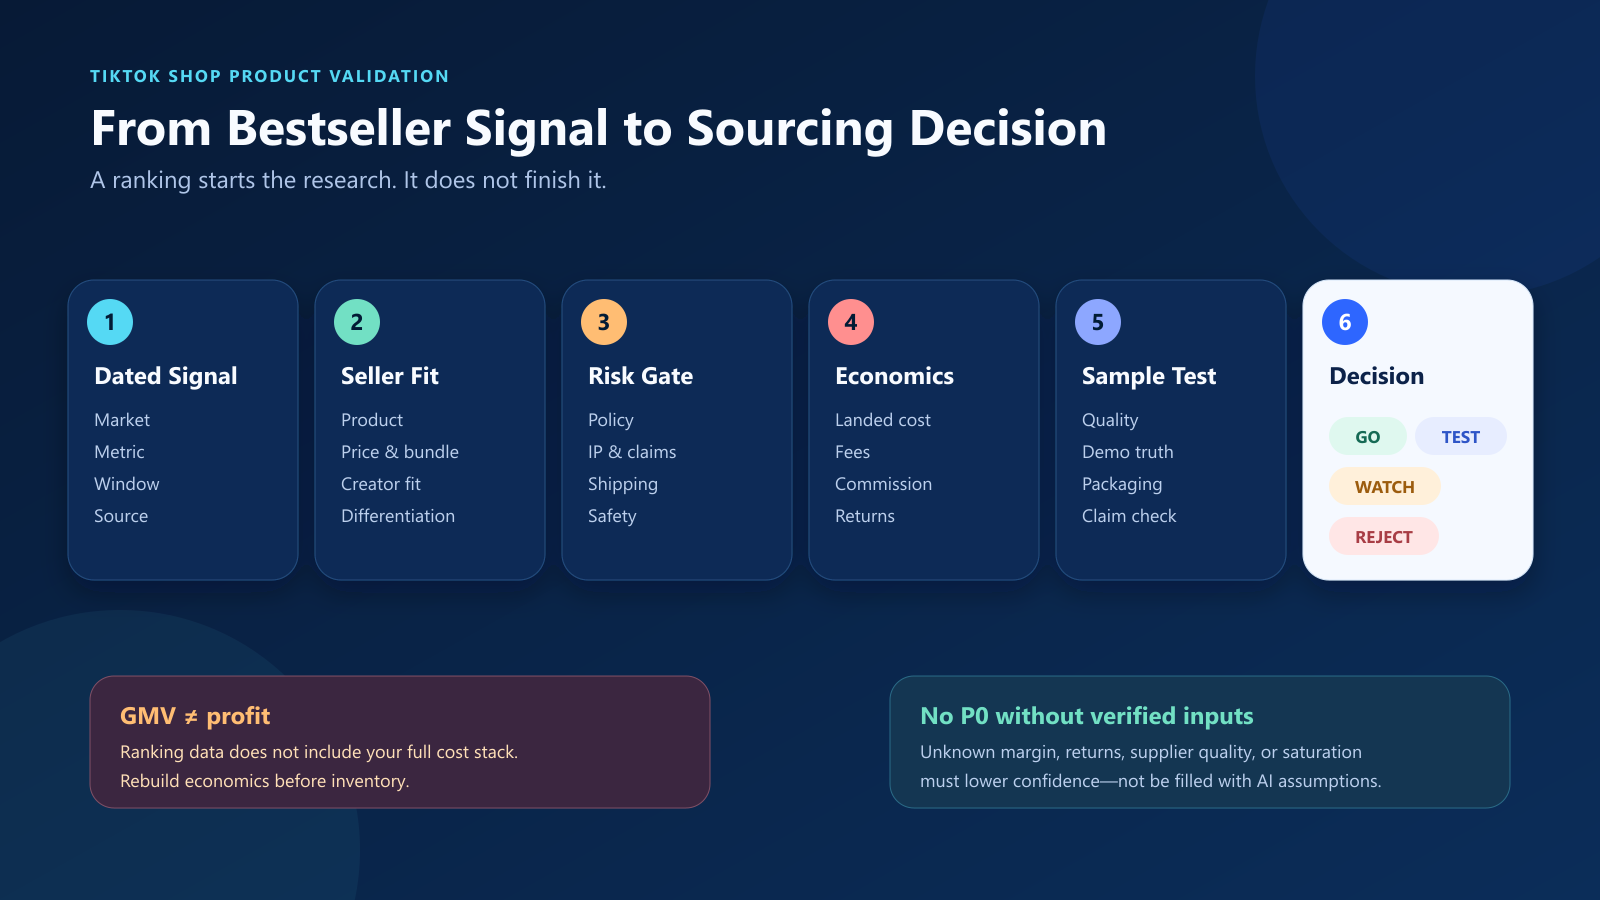This screenshot has width=1600, height=900.
Task: Select the Dated Signal card heading
Action: [x=166, y=377]
